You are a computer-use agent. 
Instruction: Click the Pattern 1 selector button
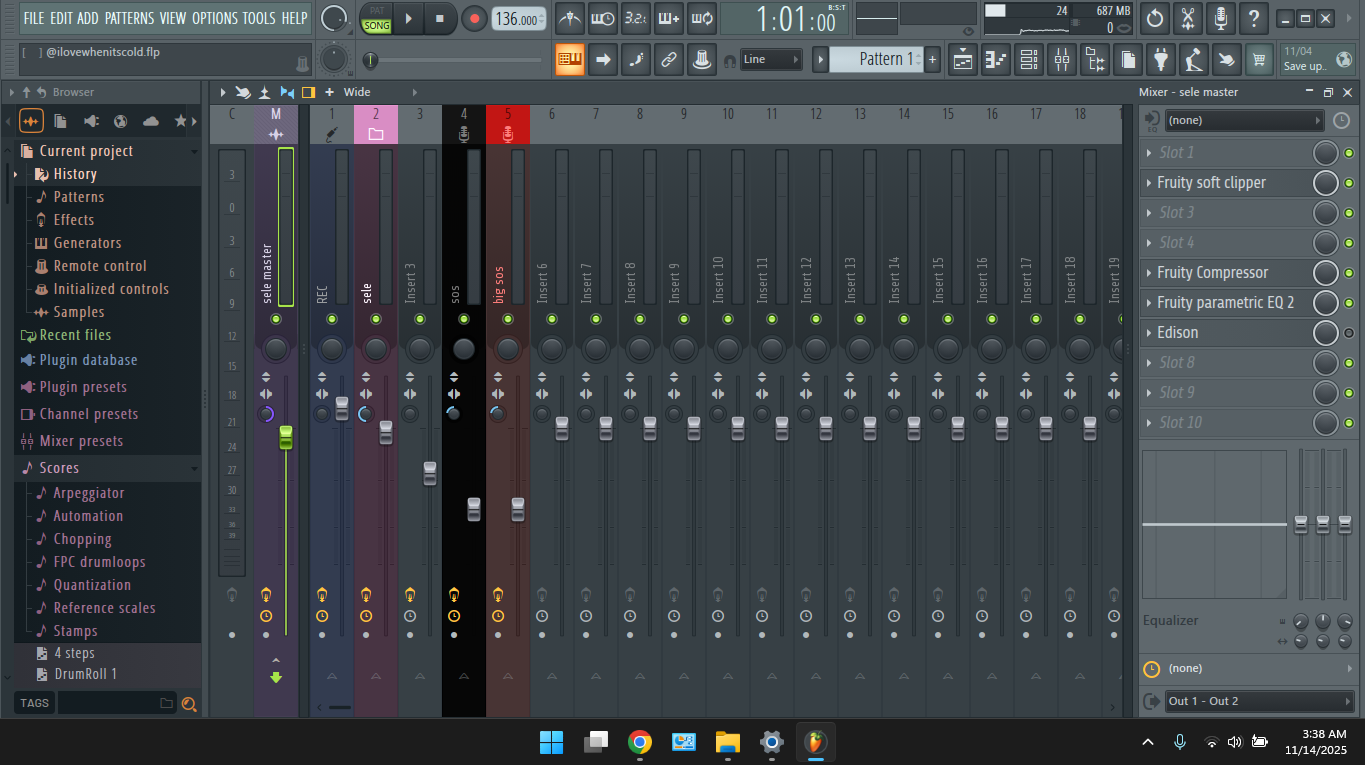[x=872, y=59]
